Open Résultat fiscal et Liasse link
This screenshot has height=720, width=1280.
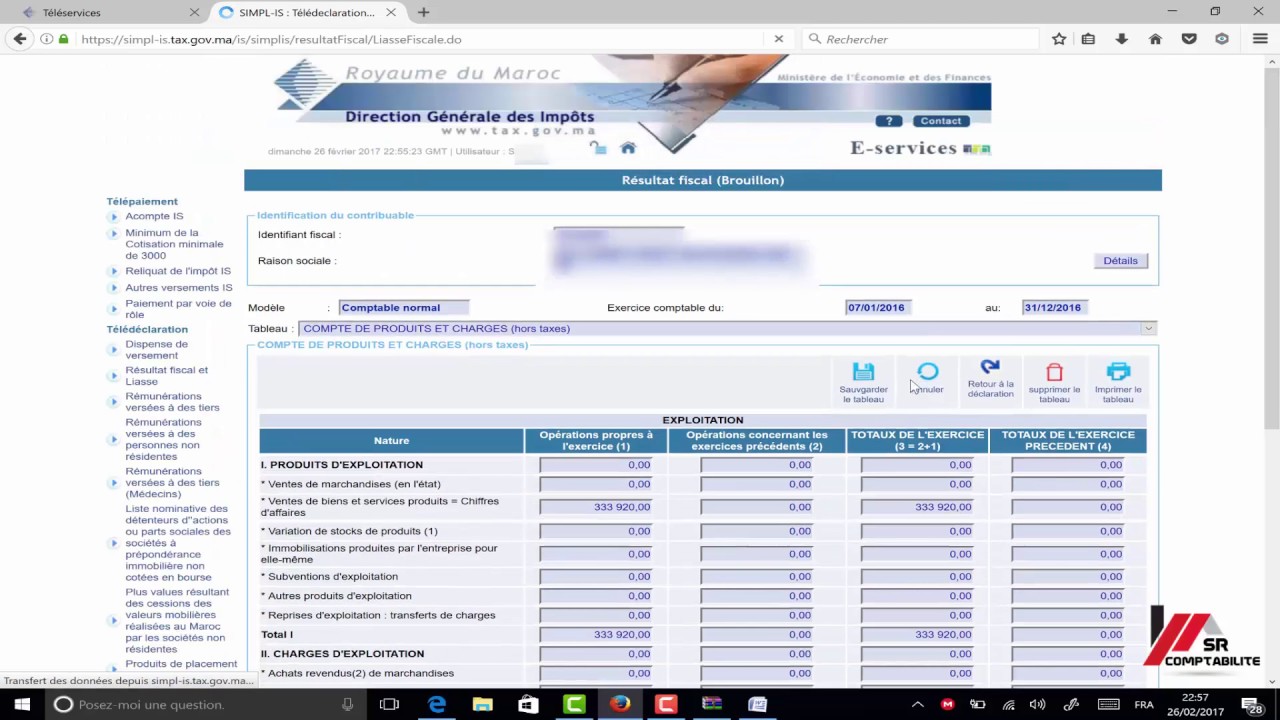[166, 376]
